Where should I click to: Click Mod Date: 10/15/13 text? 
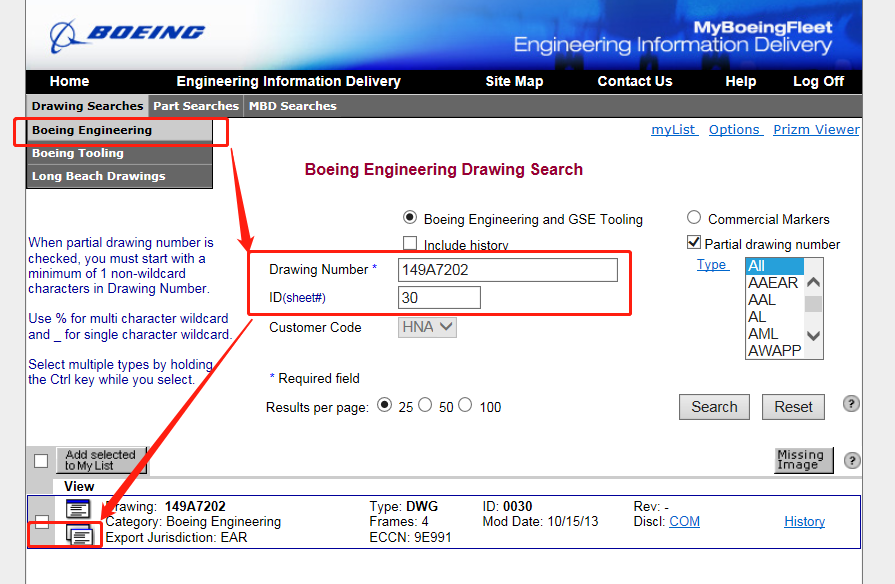click(x=541, y=522)
